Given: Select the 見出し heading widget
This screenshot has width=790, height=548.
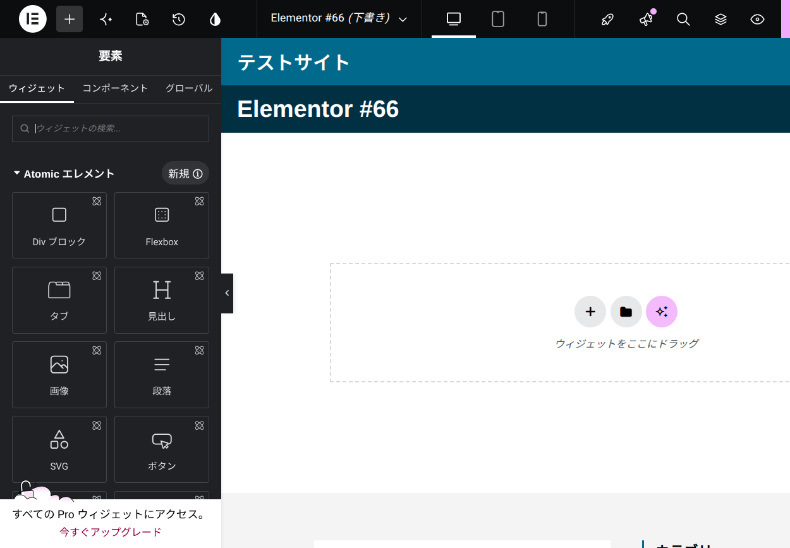Looking at the screenshot, I should point(162,300).
